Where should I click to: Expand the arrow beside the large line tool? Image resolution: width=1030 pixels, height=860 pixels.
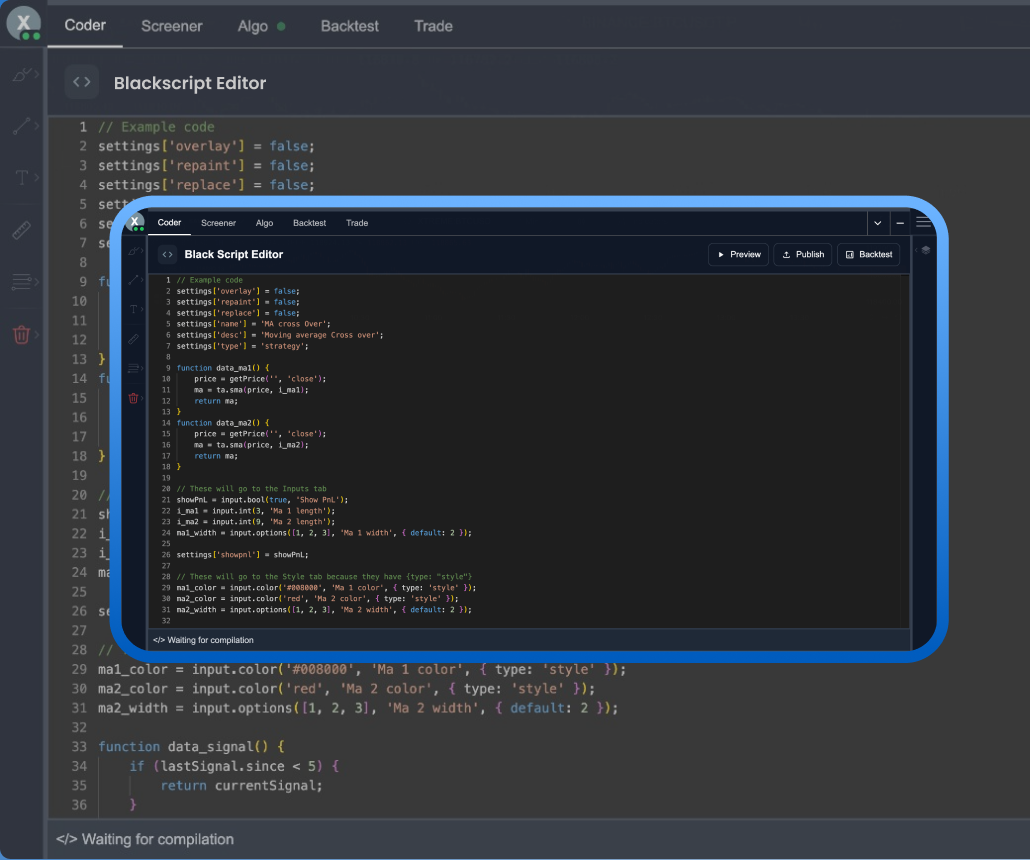37,125
